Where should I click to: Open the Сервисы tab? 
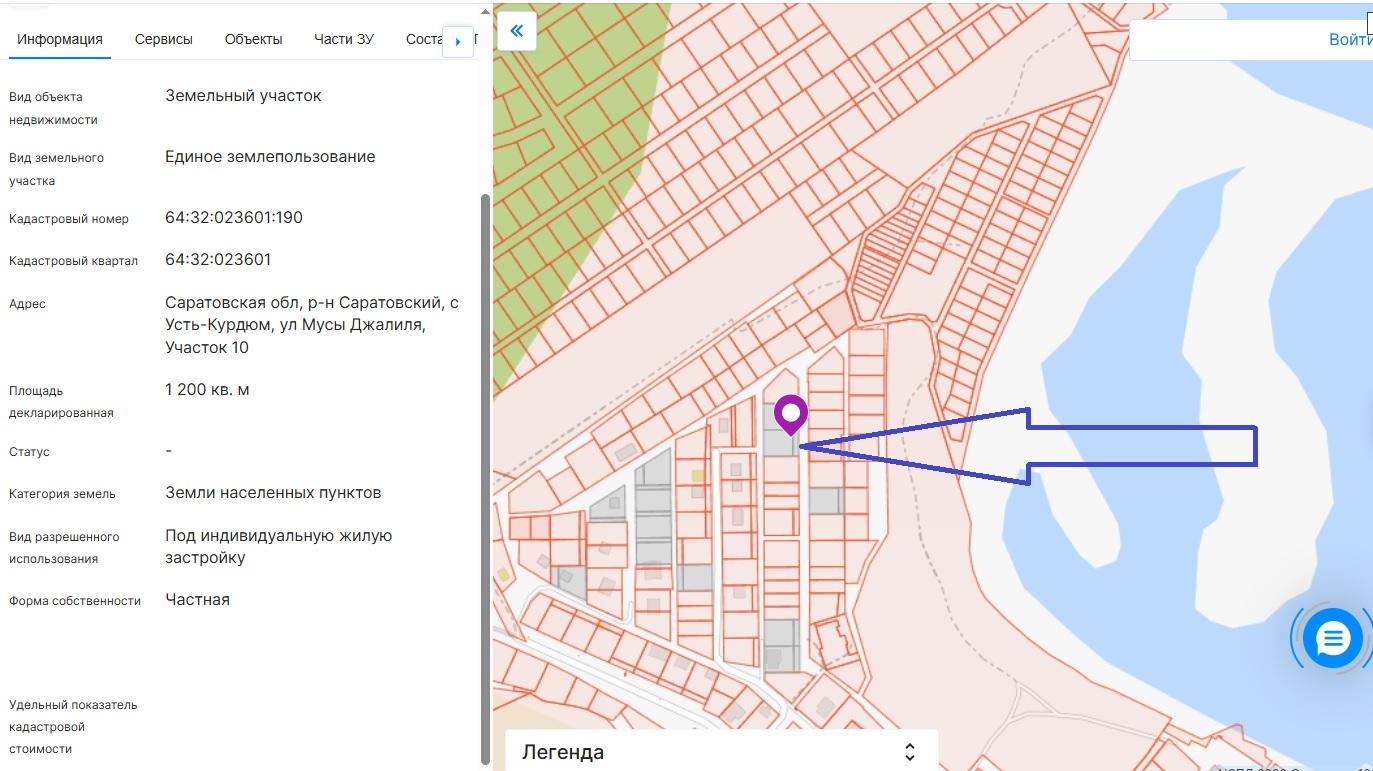164,40
